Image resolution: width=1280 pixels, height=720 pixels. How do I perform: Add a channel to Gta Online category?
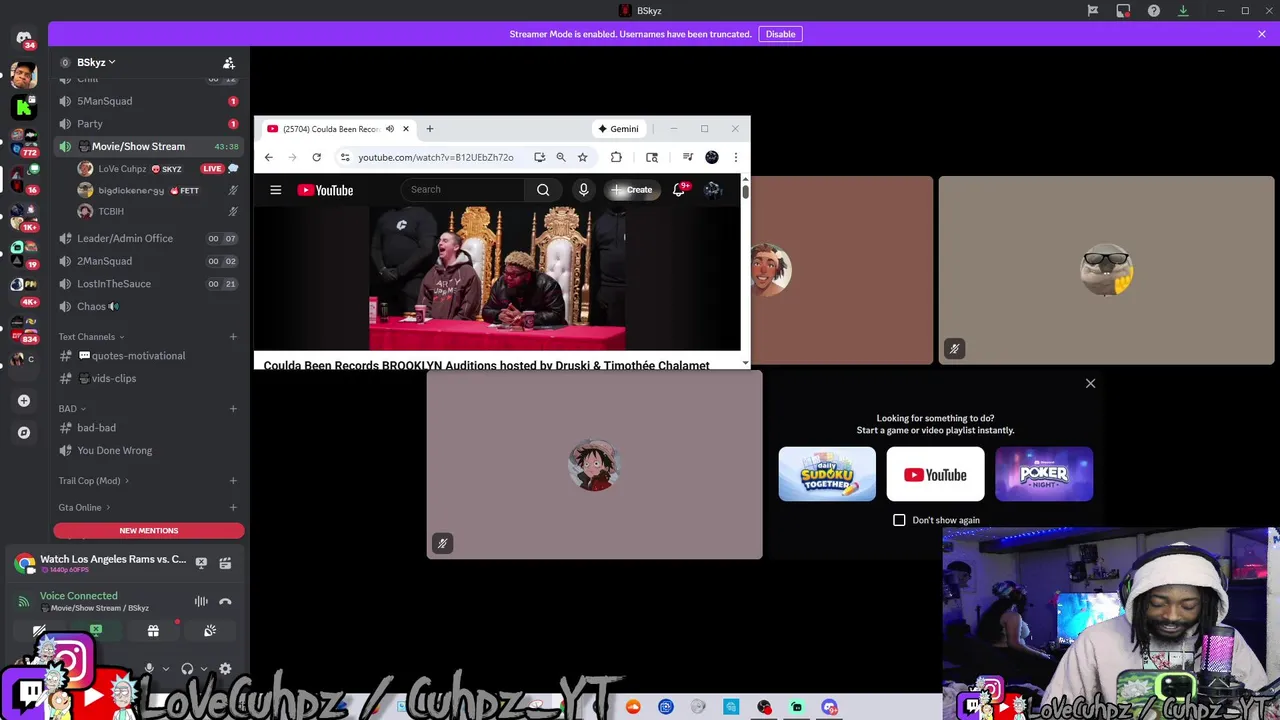point(233,507)
